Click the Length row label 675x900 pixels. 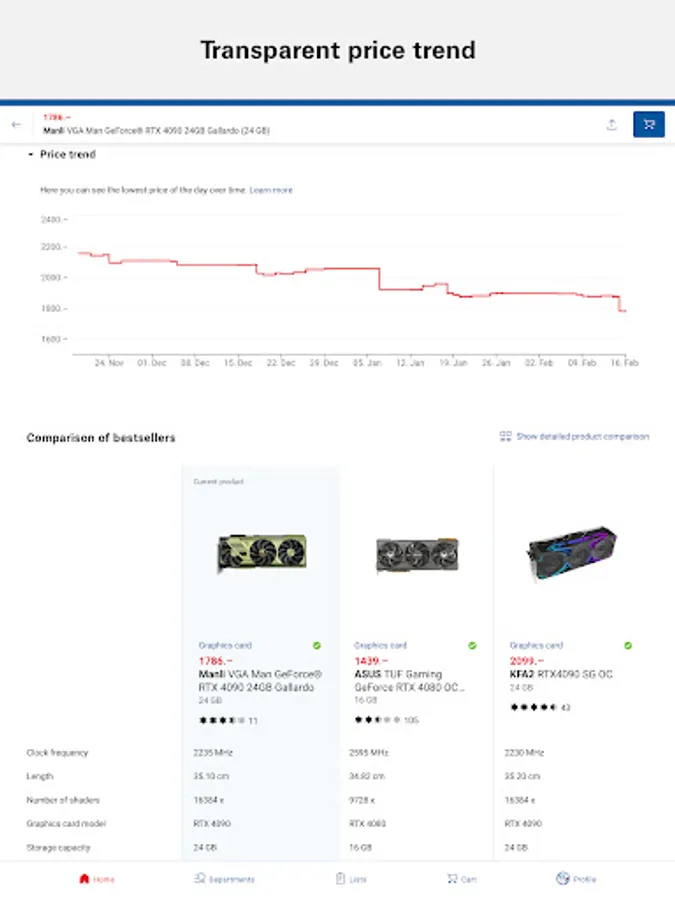[x=40, y=776]
